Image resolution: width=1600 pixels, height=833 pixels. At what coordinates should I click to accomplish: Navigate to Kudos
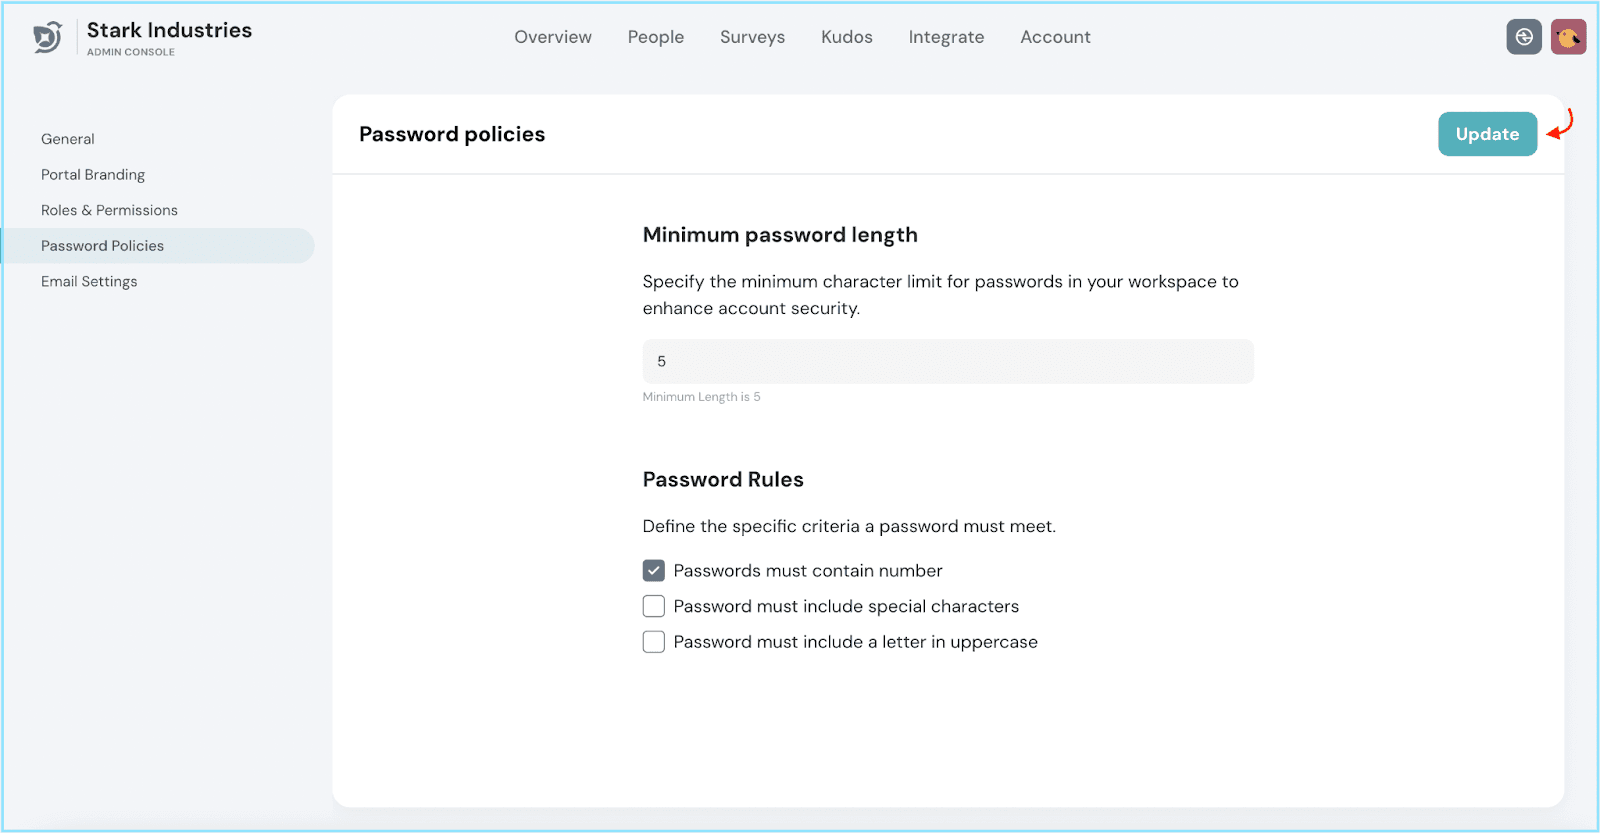[x=846, y=37]
